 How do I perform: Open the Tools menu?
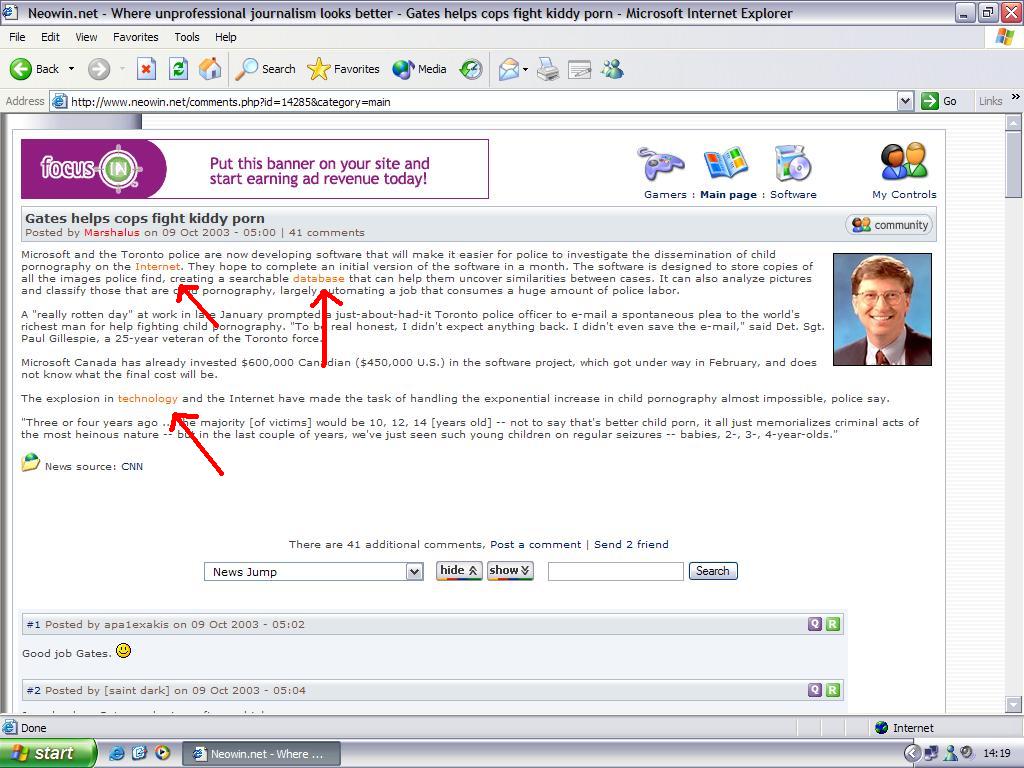tap(187, 37)
